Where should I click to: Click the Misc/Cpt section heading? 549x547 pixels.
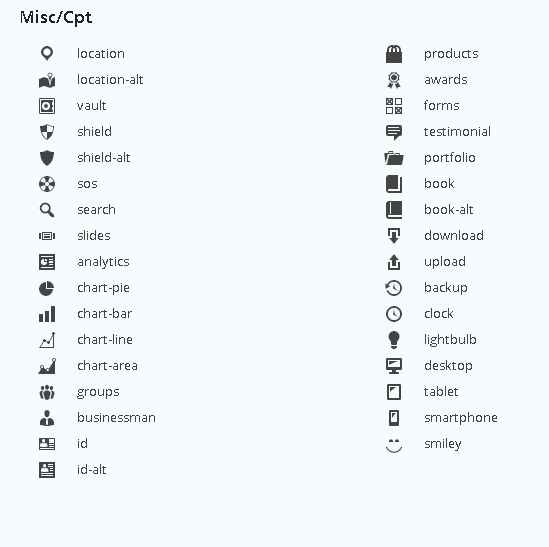56,18
